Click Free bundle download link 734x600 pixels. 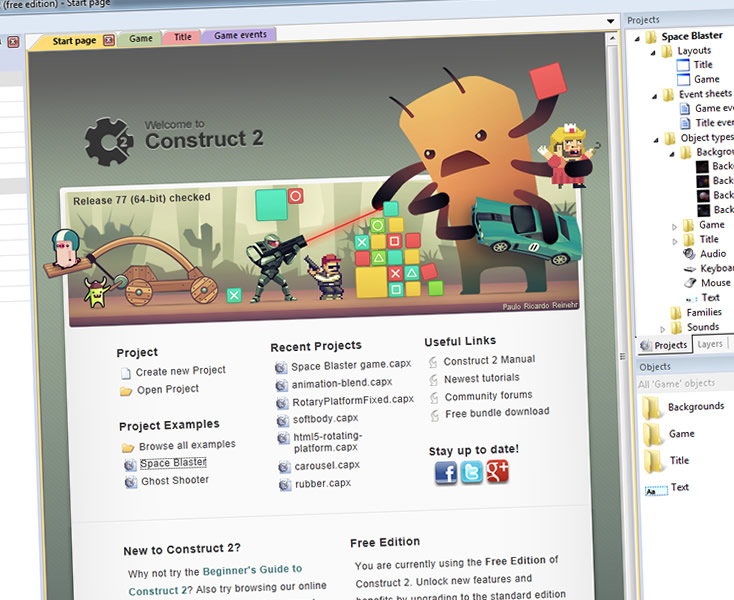pos(497,413)
